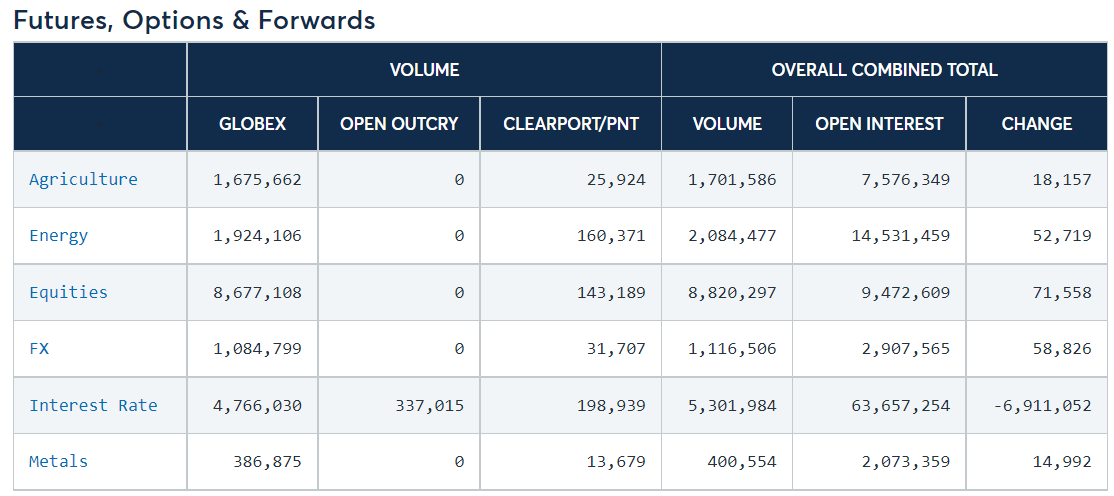This screenshot has height=496, width=1114.
Task: Click the OPEN OUTCRY column header
Action: point(399,124)
